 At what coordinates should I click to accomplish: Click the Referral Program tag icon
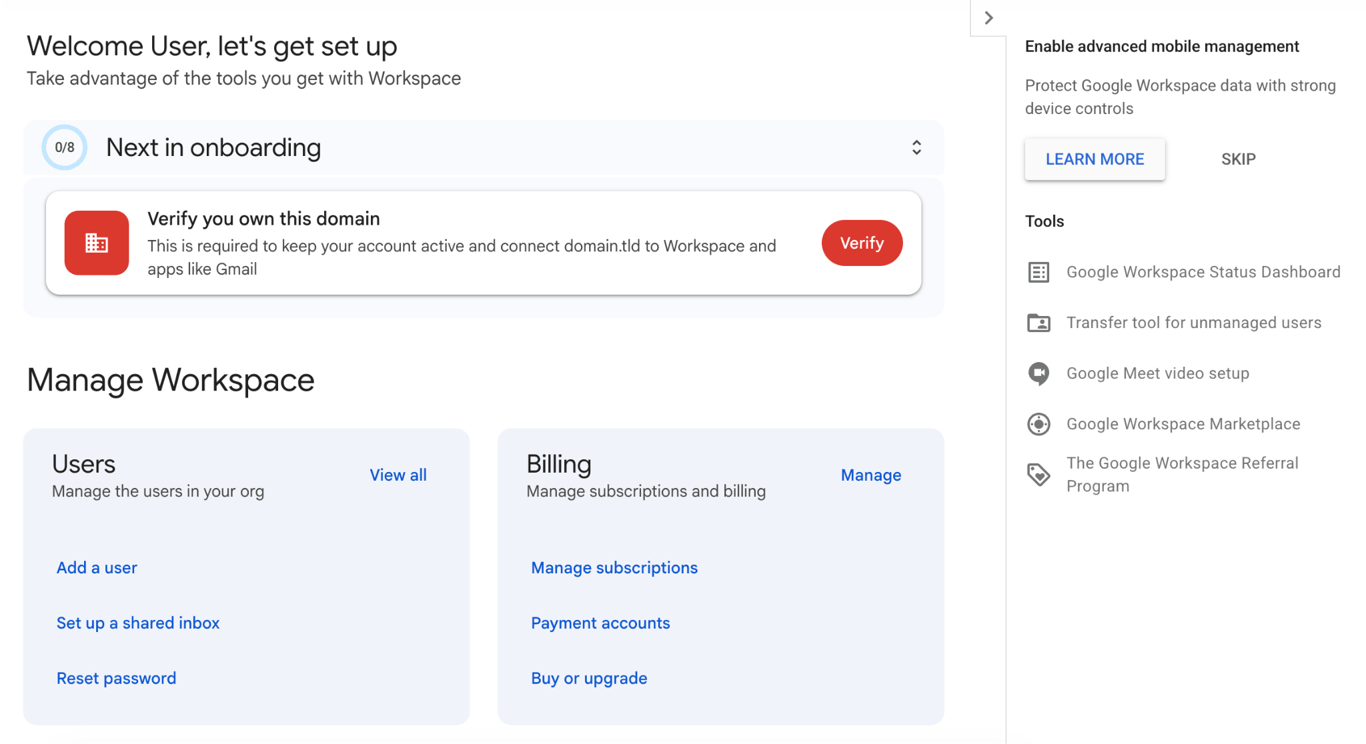coord(1039,475)
